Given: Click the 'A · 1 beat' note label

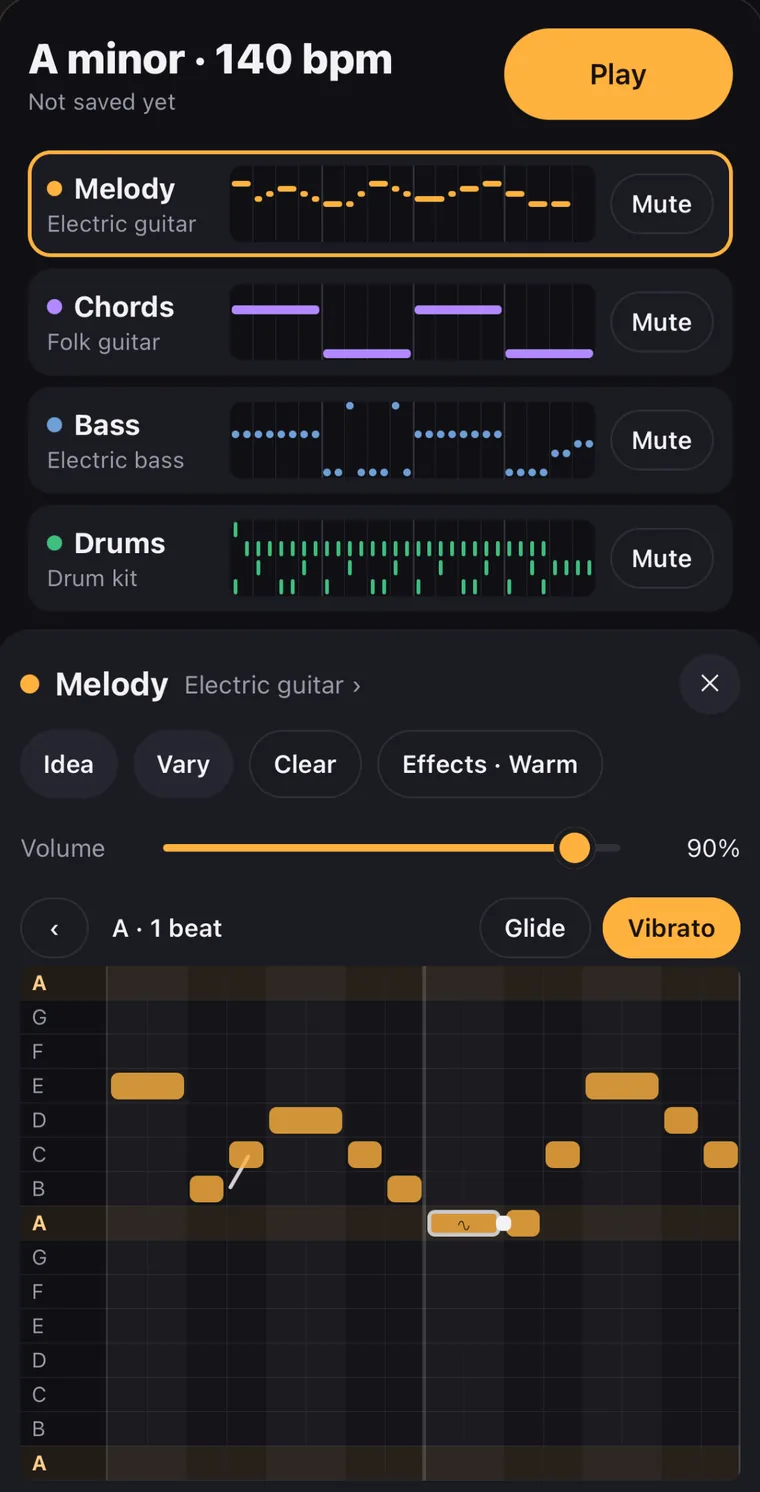Looking at the screenshot, I should (x=167, y=928).
